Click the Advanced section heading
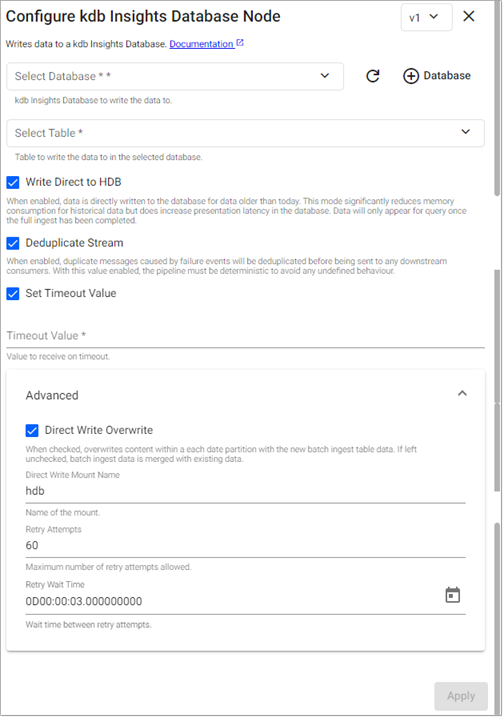This screenshot has height=718, width=504. pos(52,395)
